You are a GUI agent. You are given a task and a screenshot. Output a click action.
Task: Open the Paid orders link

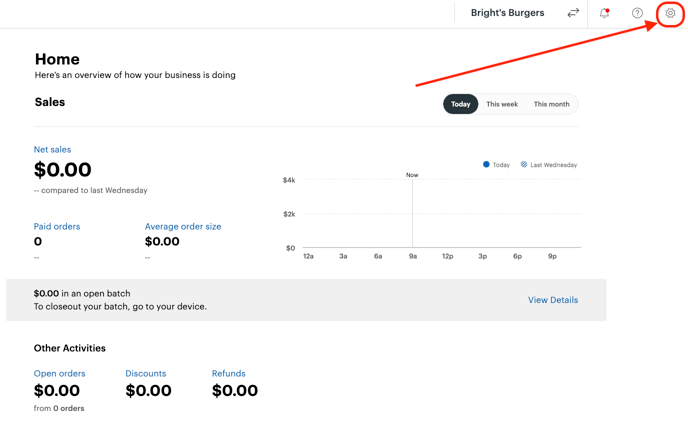(57, 226)
